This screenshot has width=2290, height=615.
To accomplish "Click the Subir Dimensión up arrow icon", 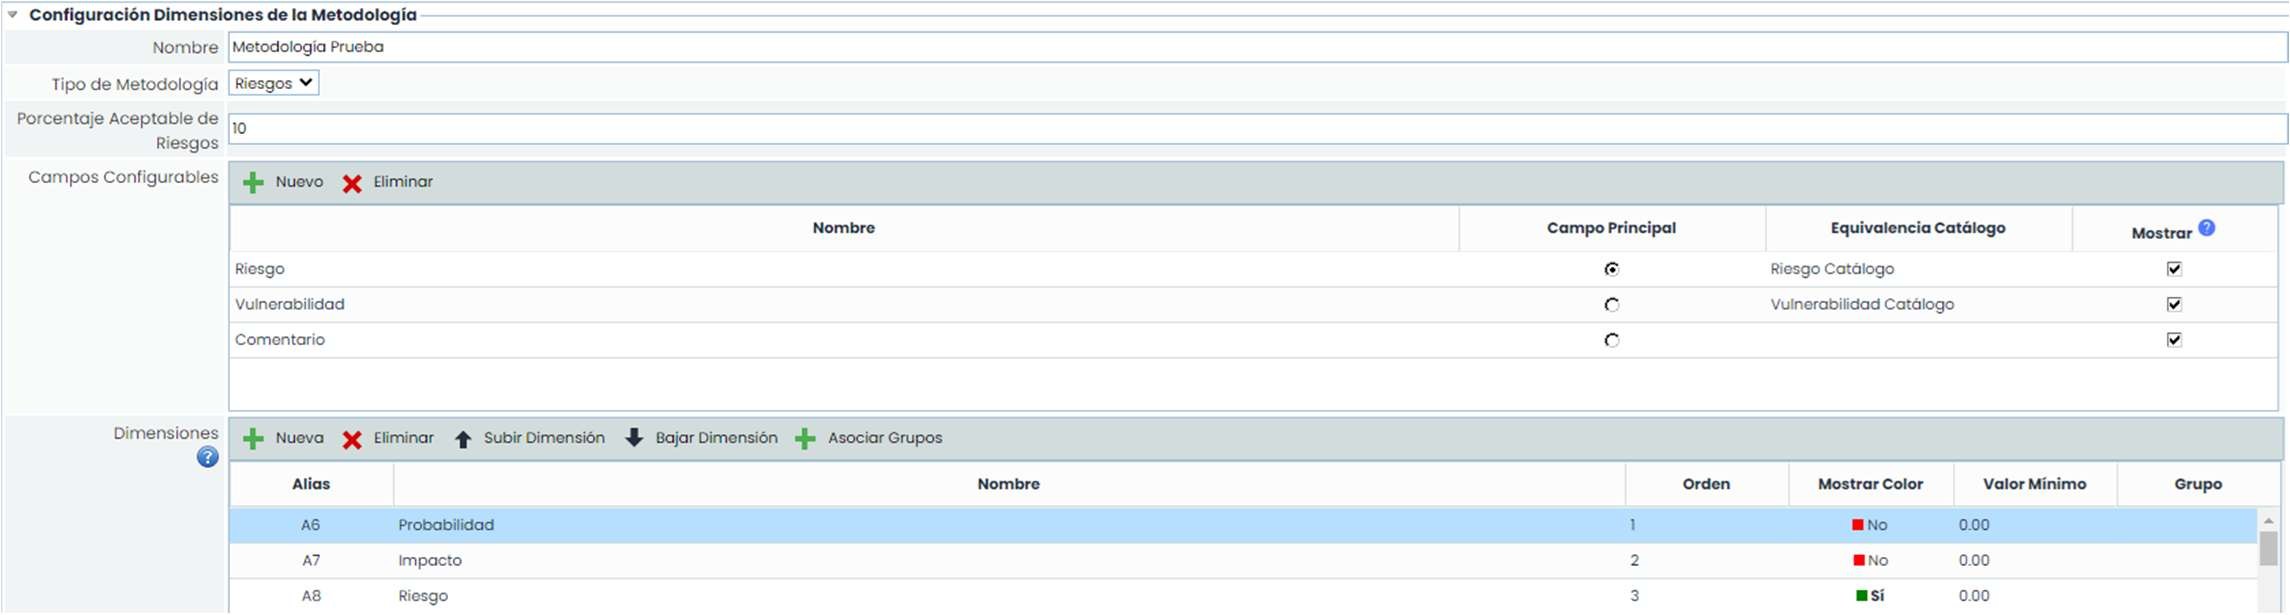I will point(463,439).
